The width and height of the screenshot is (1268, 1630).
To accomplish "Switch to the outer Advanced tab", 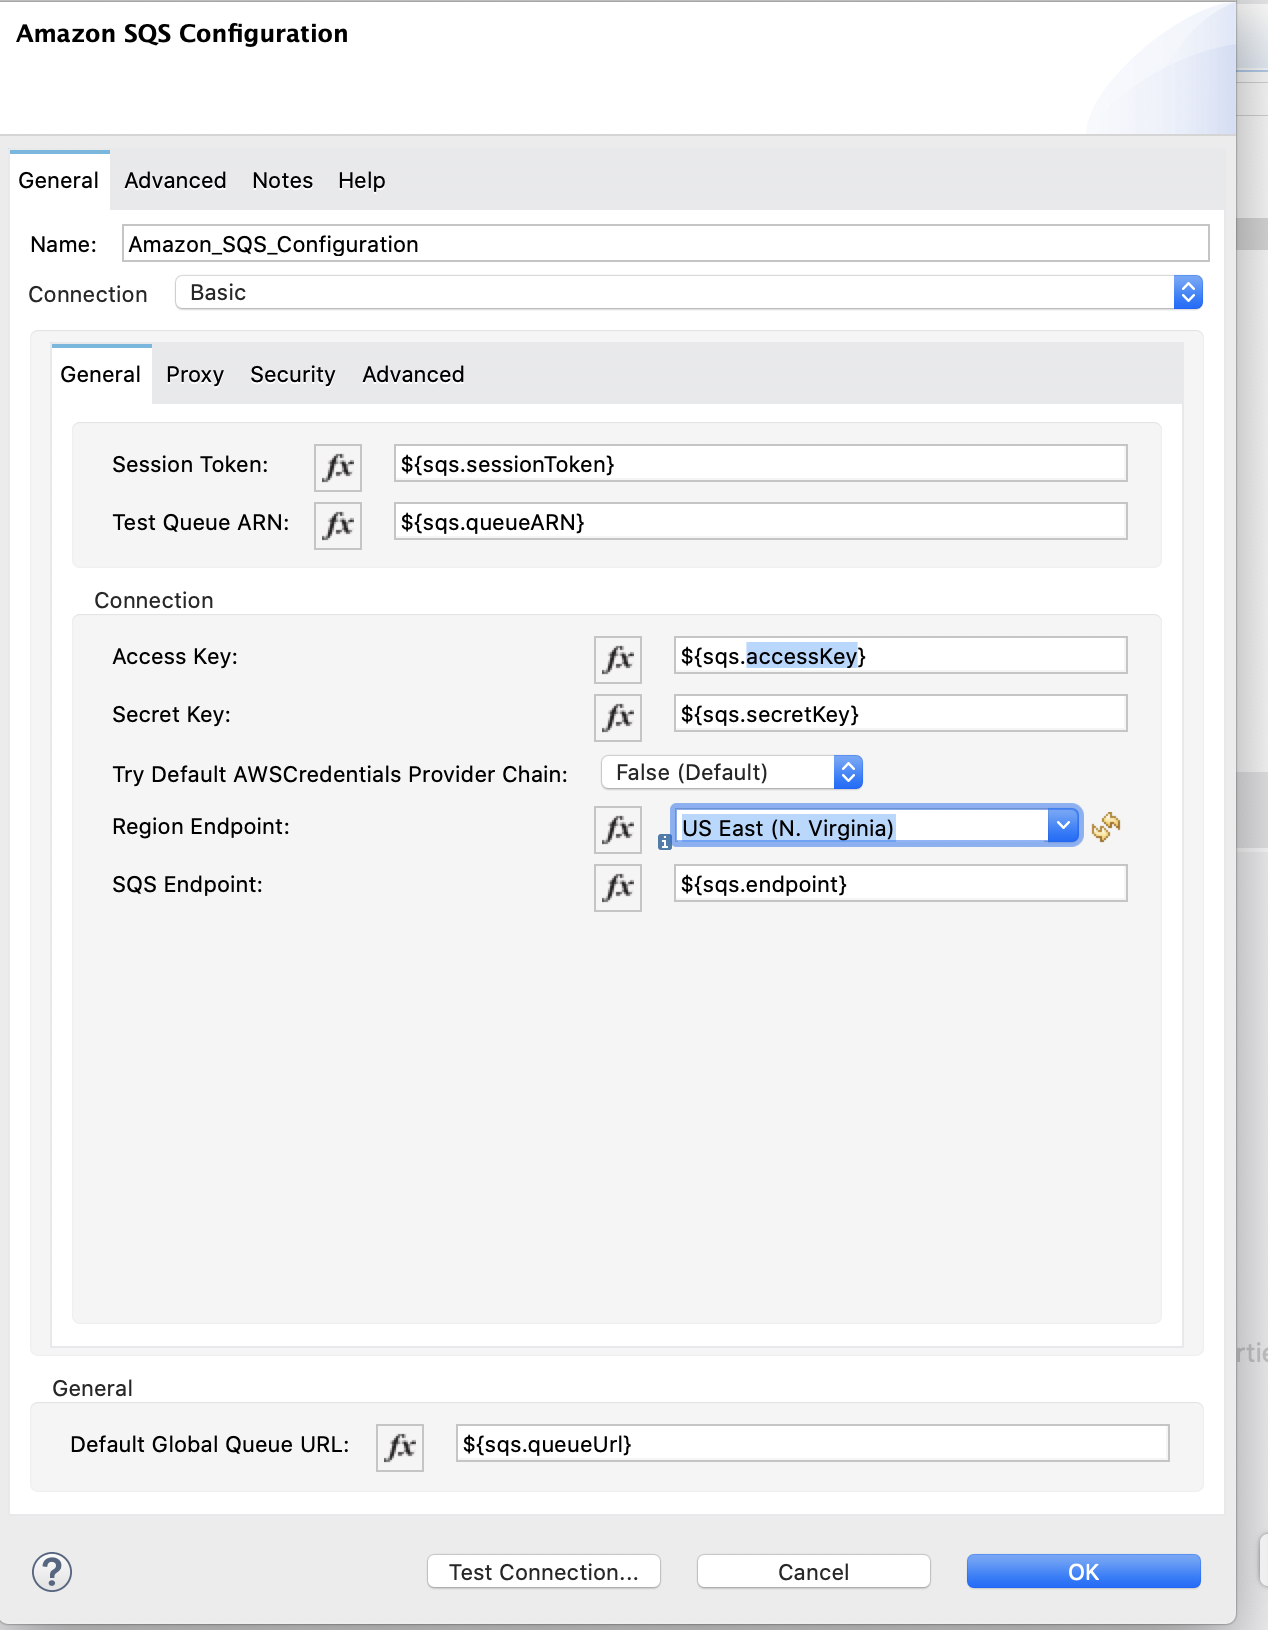I will point(175,181).
